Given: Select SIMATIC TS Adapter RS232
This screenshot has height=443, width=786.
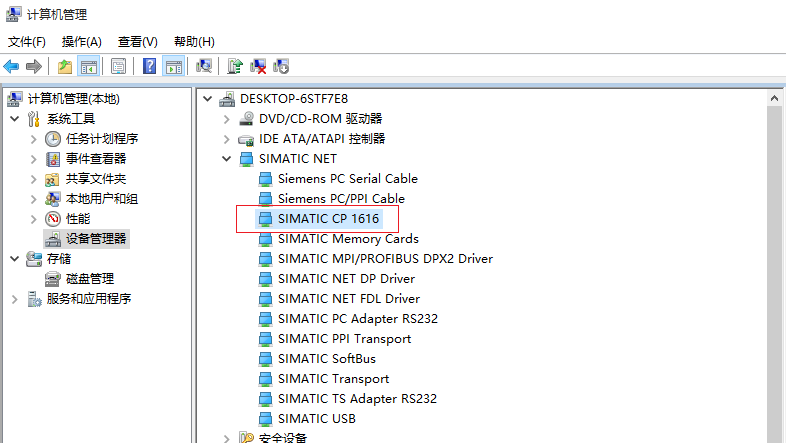Looking at the screenshot, I should pyautogui.click(x=357, y=399).
